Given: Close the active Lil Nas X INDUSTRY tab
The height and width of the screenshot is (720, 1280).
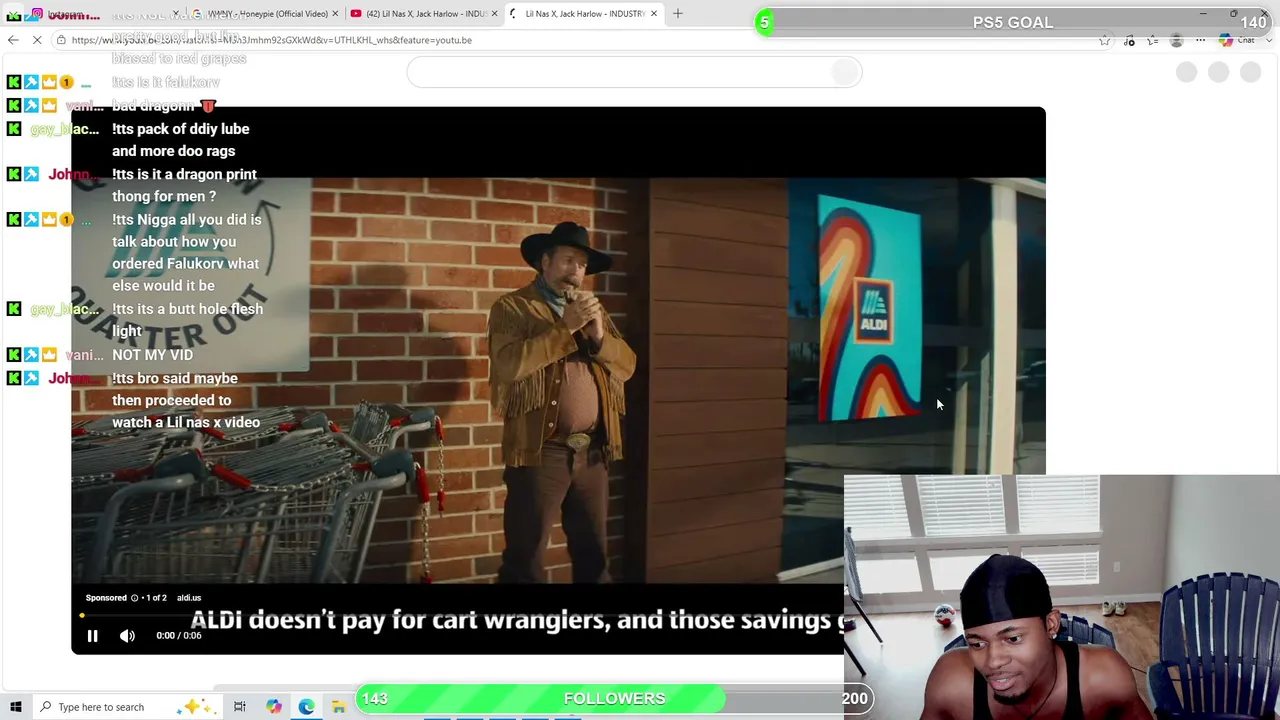Looking at the screenshot, I should pyautogui.click(x=654, y=14).
